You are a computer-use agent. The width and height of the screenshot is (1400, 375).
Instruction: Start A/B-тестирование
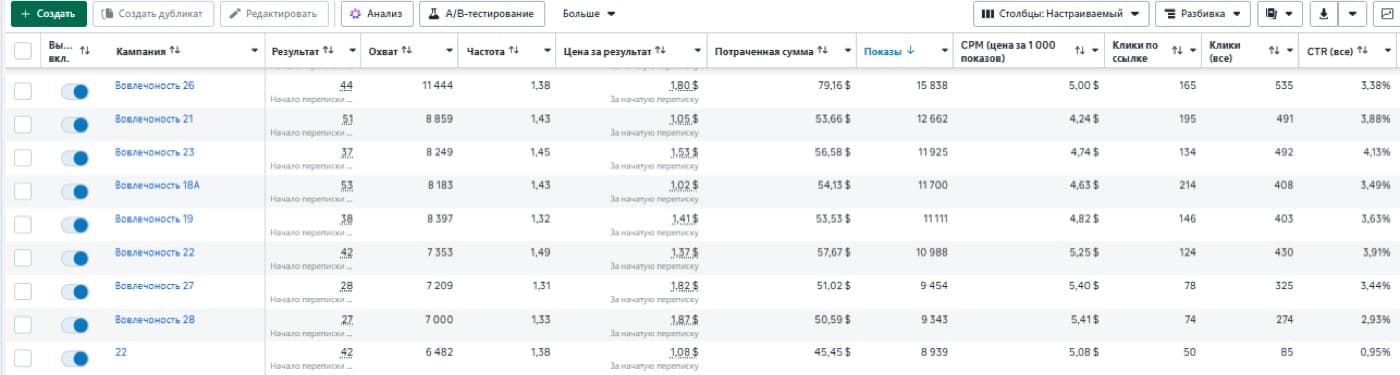click(482, 14)
